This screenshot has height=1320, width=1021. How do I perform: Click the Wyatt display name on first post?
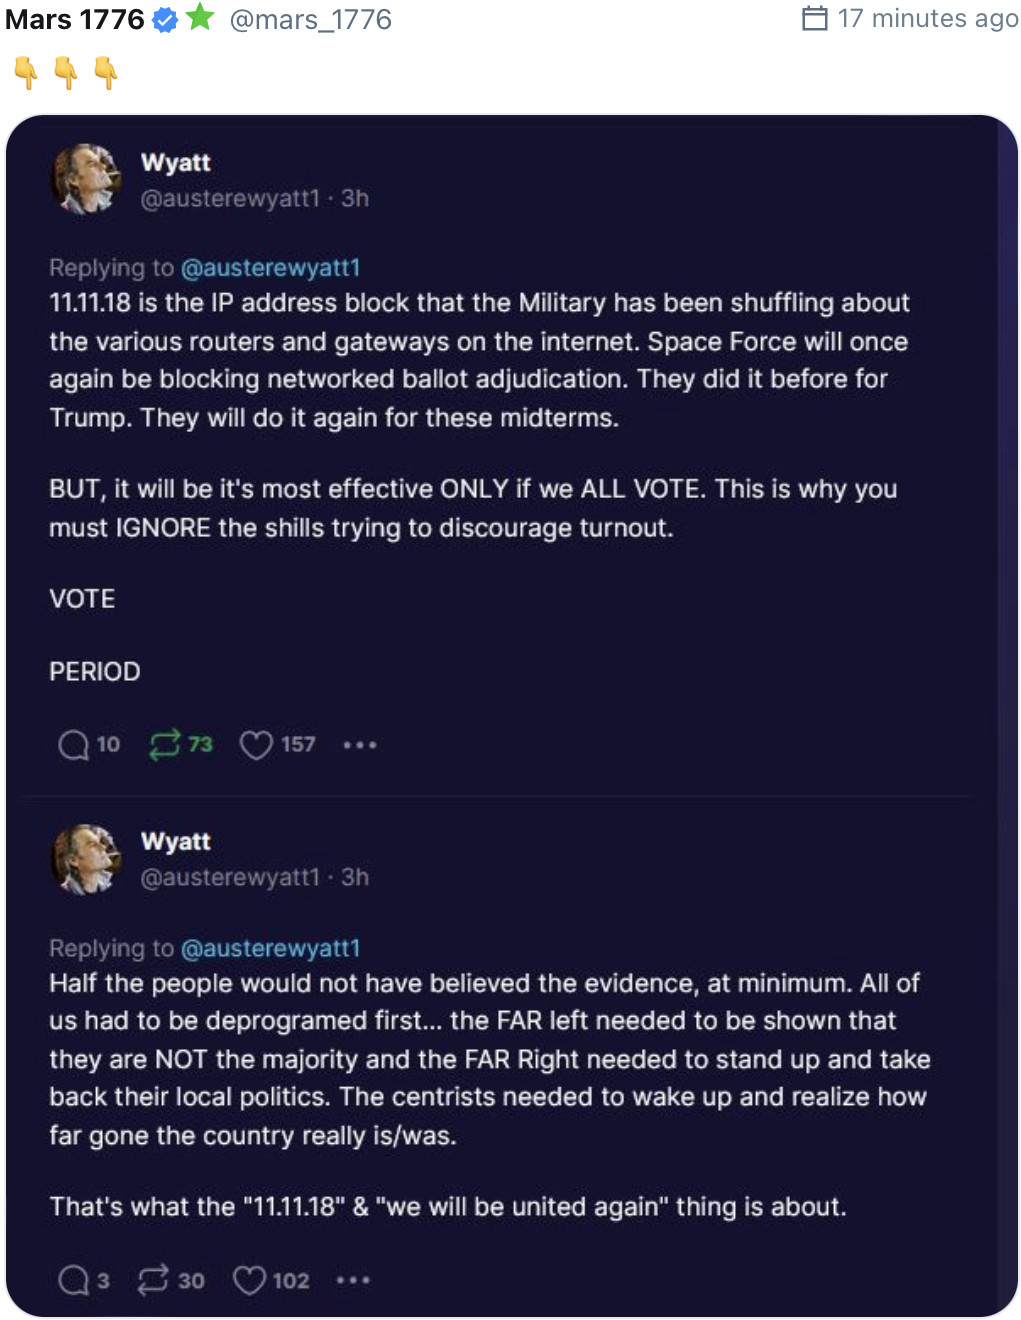[x=176, y=162]
